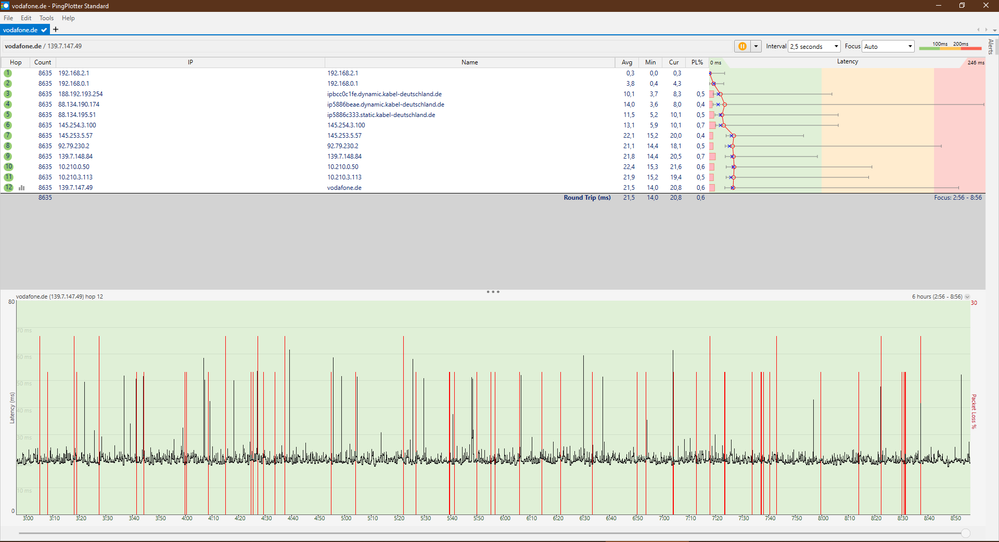Open the Focus Auto dropdown
The height and width of the screenshot is (542, 999).
point(887,46)
